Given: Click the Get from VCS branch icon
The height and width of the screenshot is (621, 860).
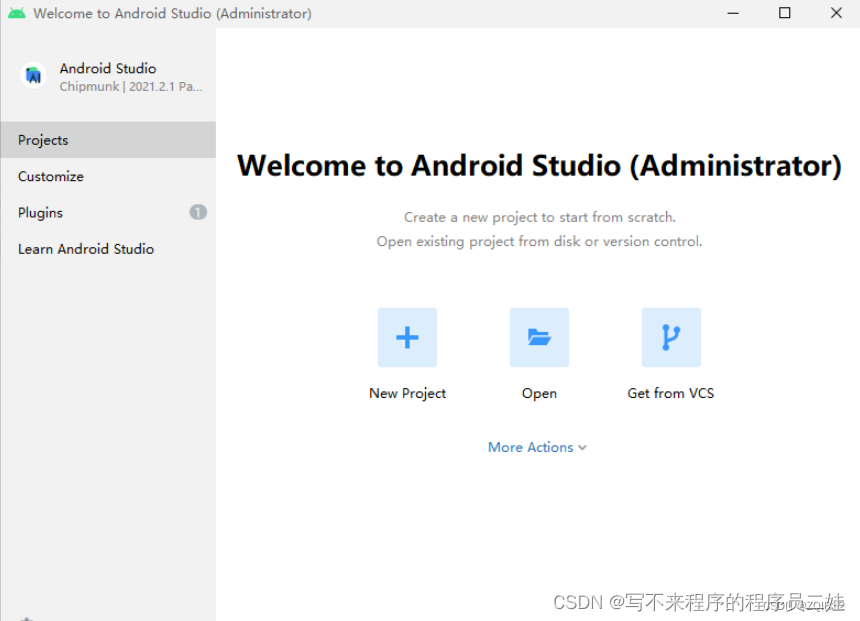Looking at the screenshot, I should click(671, 337).
